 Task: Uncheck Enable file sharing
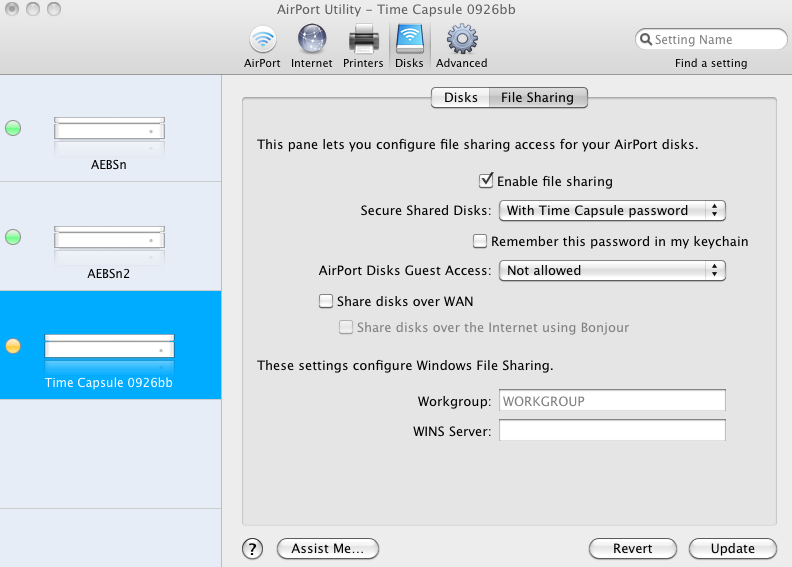pos(486,181)
